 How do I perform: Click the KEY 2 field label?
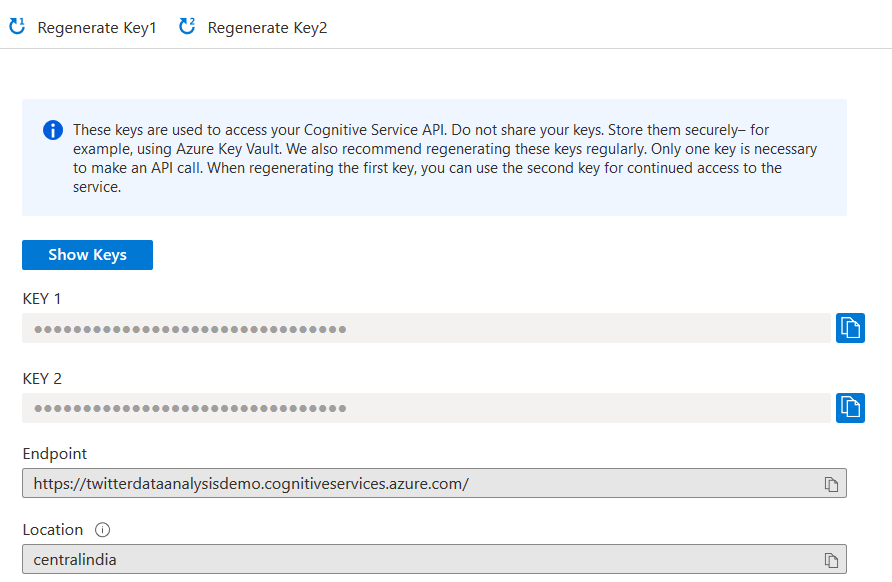click(x=42, y=379)
